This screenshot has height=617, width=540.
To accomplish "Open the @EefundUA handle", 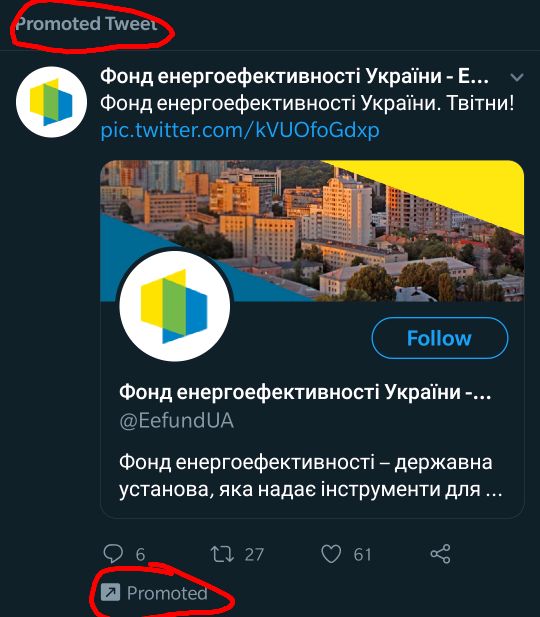I will [x=176, y=420].
